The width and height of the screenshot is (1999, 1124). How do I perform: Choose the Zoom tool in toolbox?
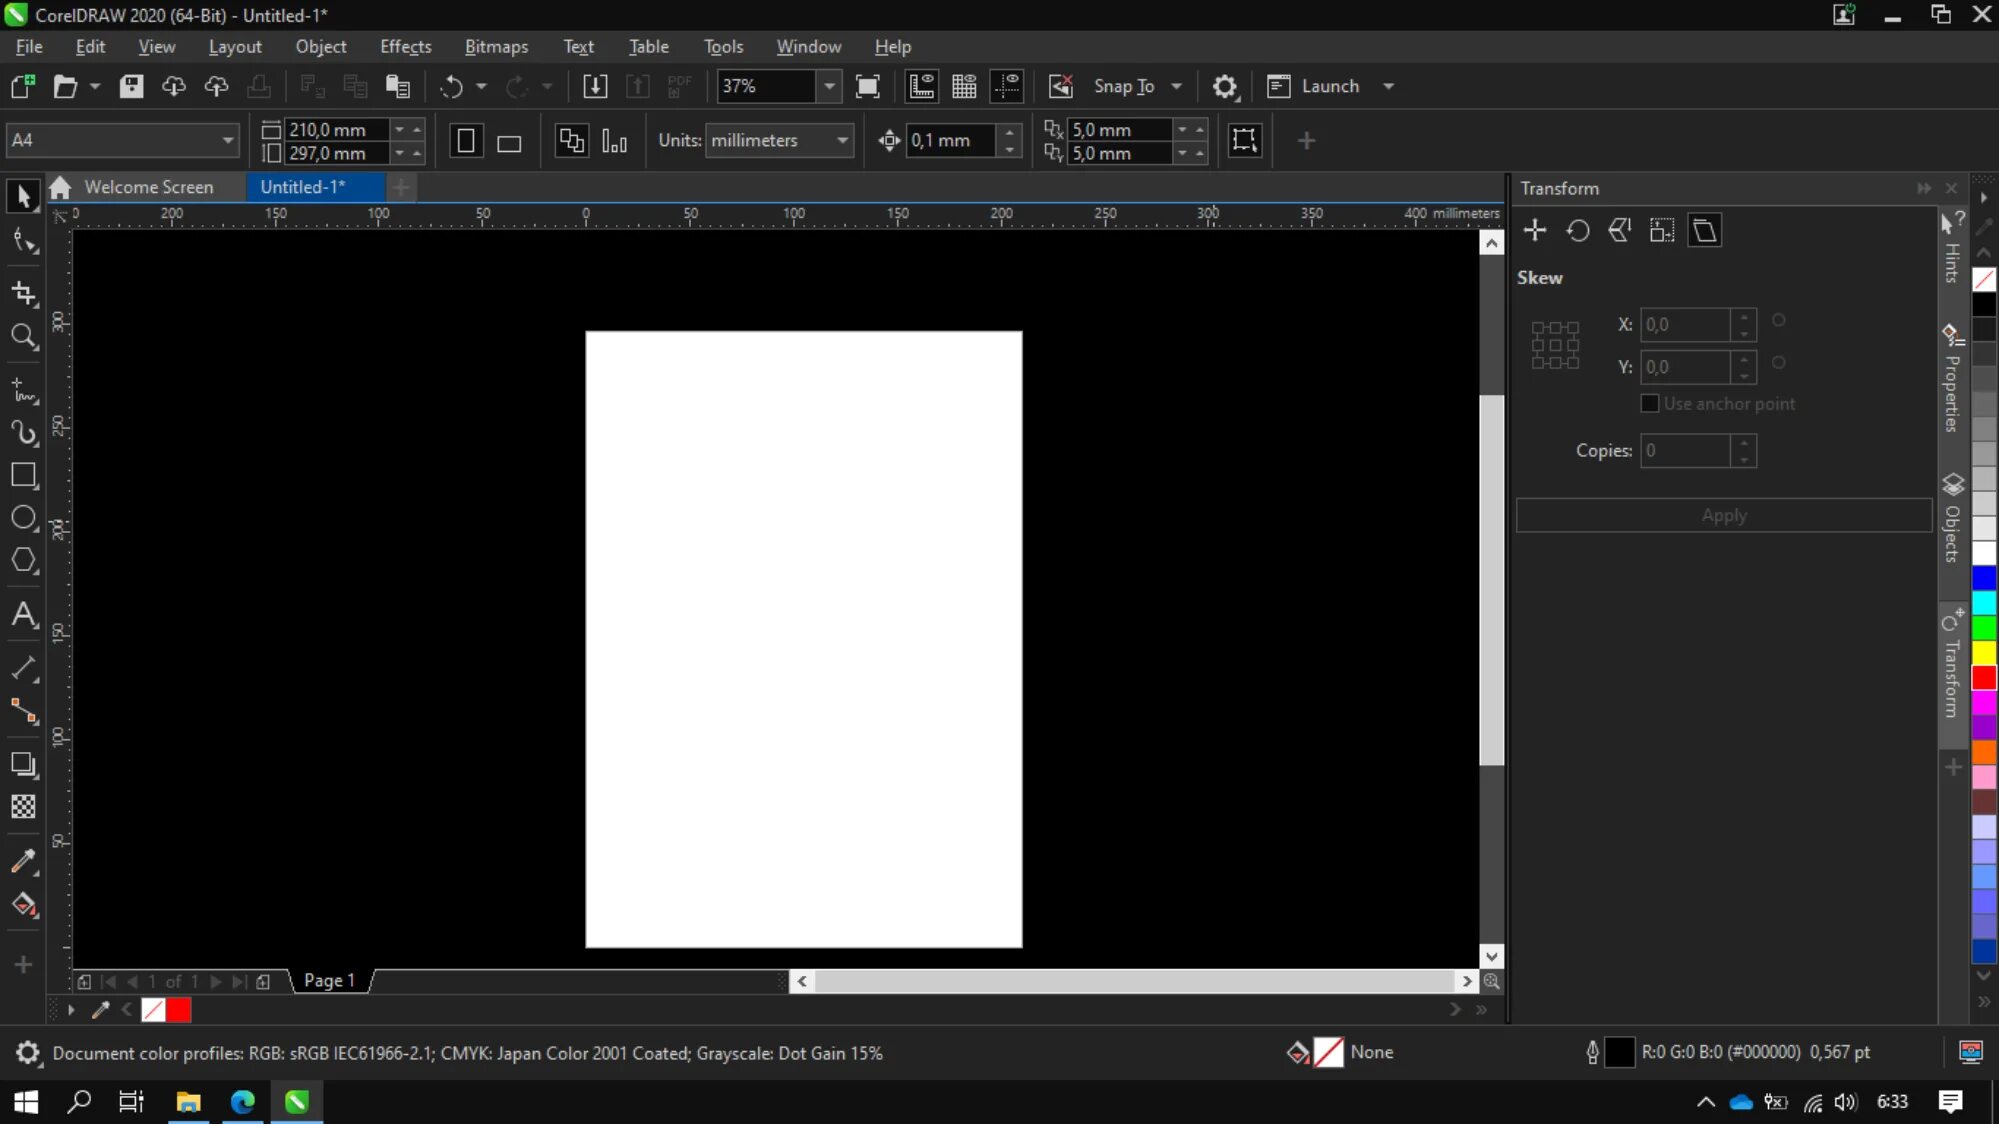[x=24, y=336]
